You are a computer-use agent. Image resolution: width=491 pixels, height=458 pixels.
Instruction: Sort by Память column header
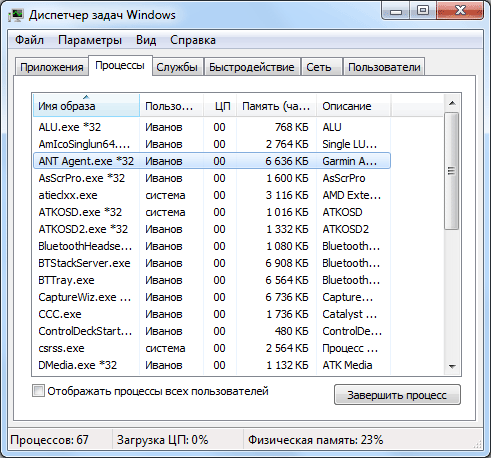[276, 106]
